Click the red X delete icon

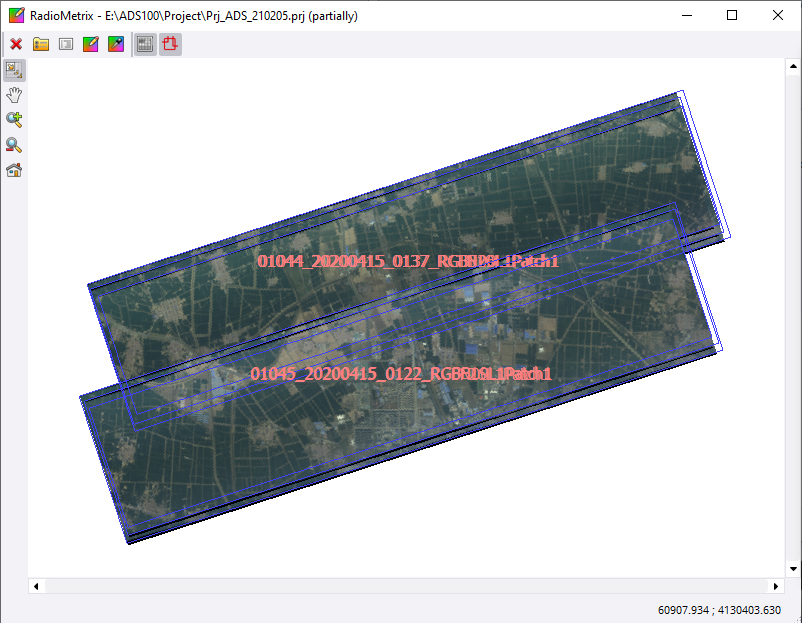click(16, 44)
